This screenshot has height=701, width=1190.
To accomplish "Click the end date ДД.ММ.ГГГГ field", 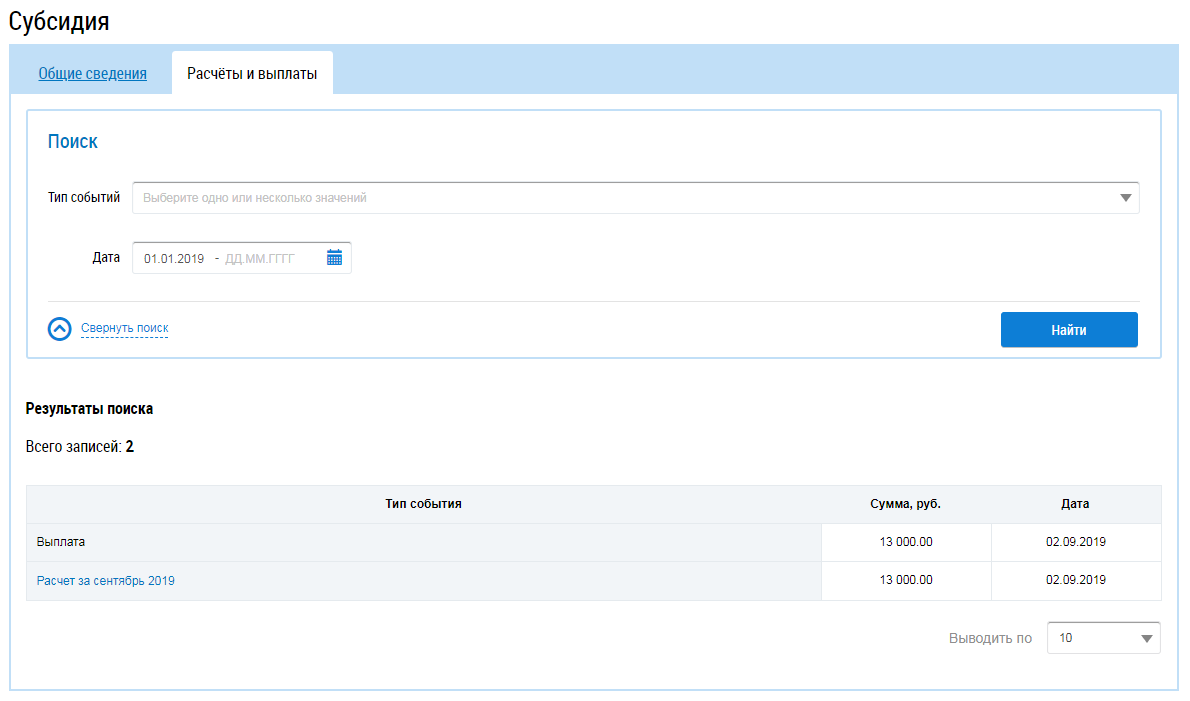I will [x=260, y=259].
